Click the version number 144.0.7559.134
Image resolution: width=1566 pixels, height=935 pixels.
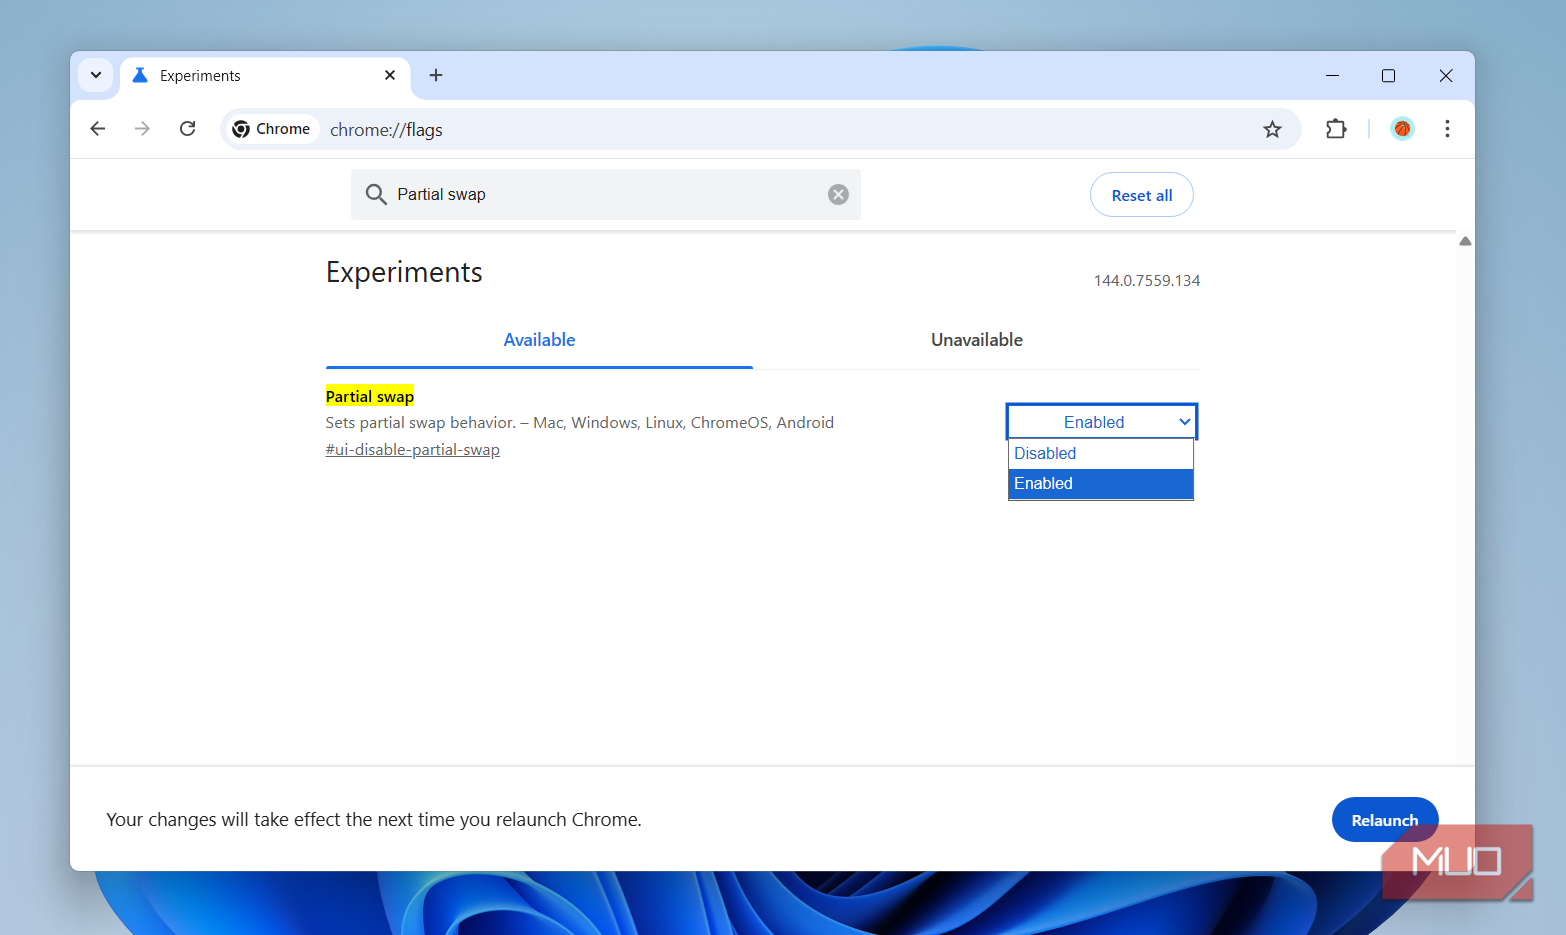tap(1147, 281)
